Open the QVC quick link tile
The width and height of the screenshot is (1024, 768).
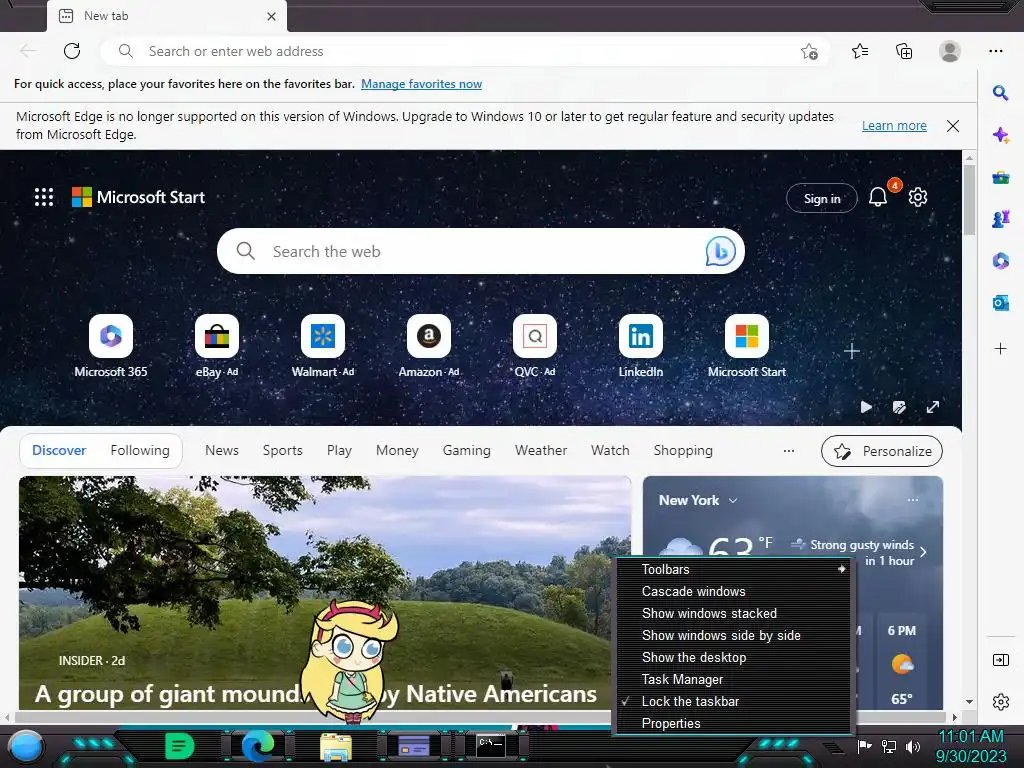pos(535,336)
